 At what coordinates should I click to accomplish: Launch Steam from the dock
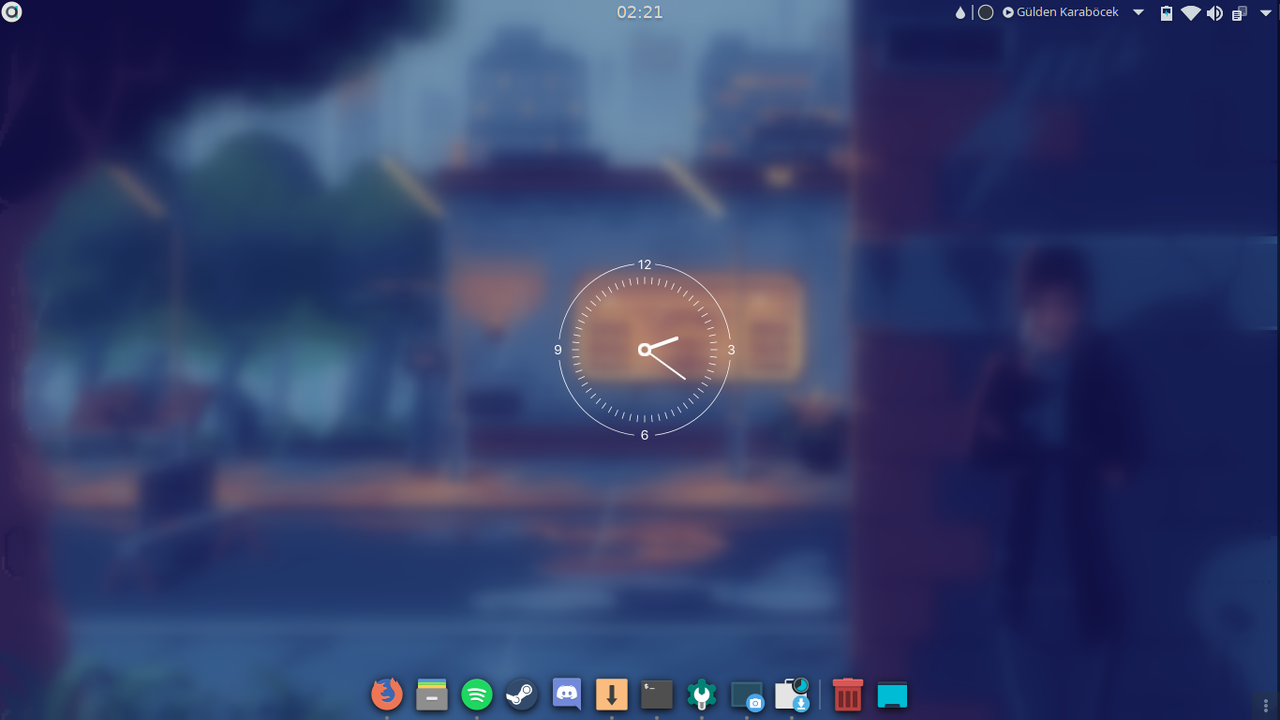521,694
